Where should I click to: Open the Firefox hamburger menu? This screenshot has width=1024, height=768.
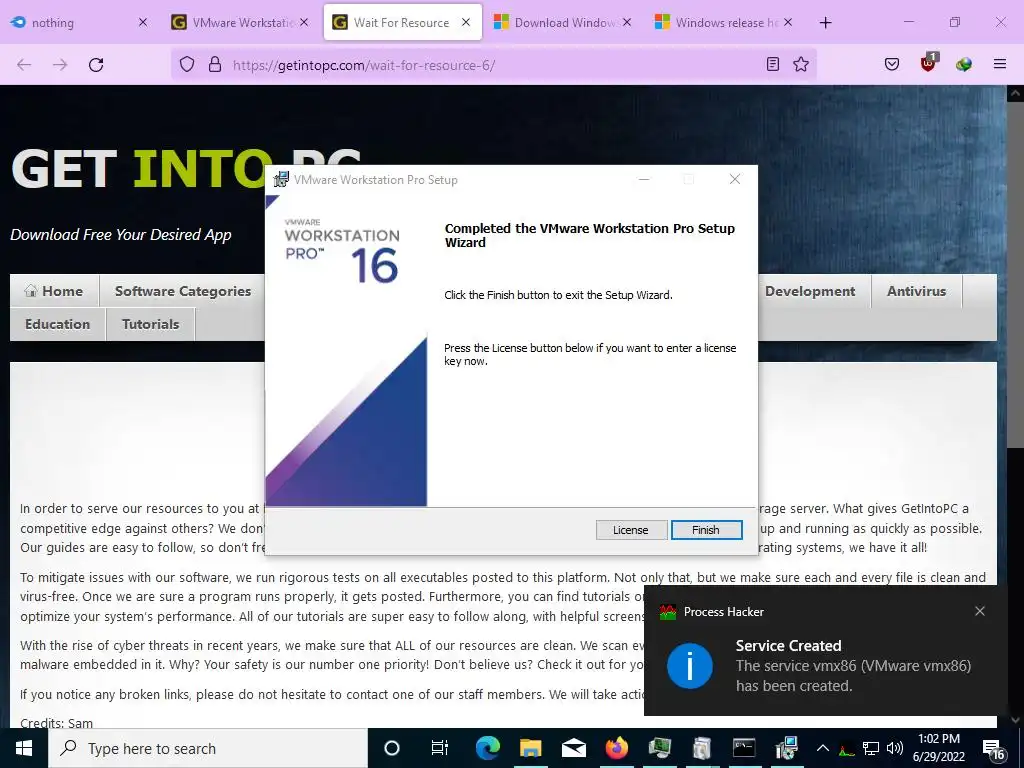click(x=999, y=64)
